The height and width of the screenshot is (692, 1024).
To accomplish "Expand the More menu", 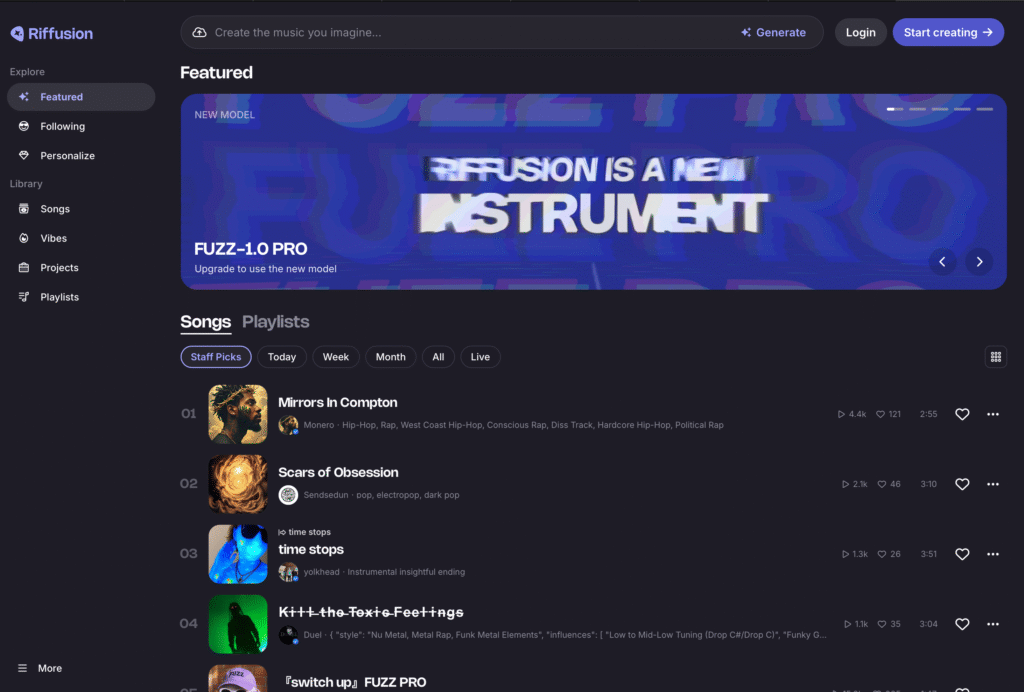I will pyautogui.click(x=40, y=668).
